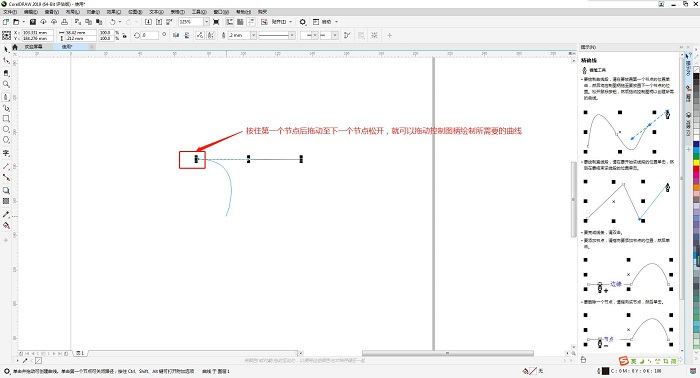Viewport: 700px width, 378px height.
Task: Open the undo history dropdown arrow
Action: (120, 21)
